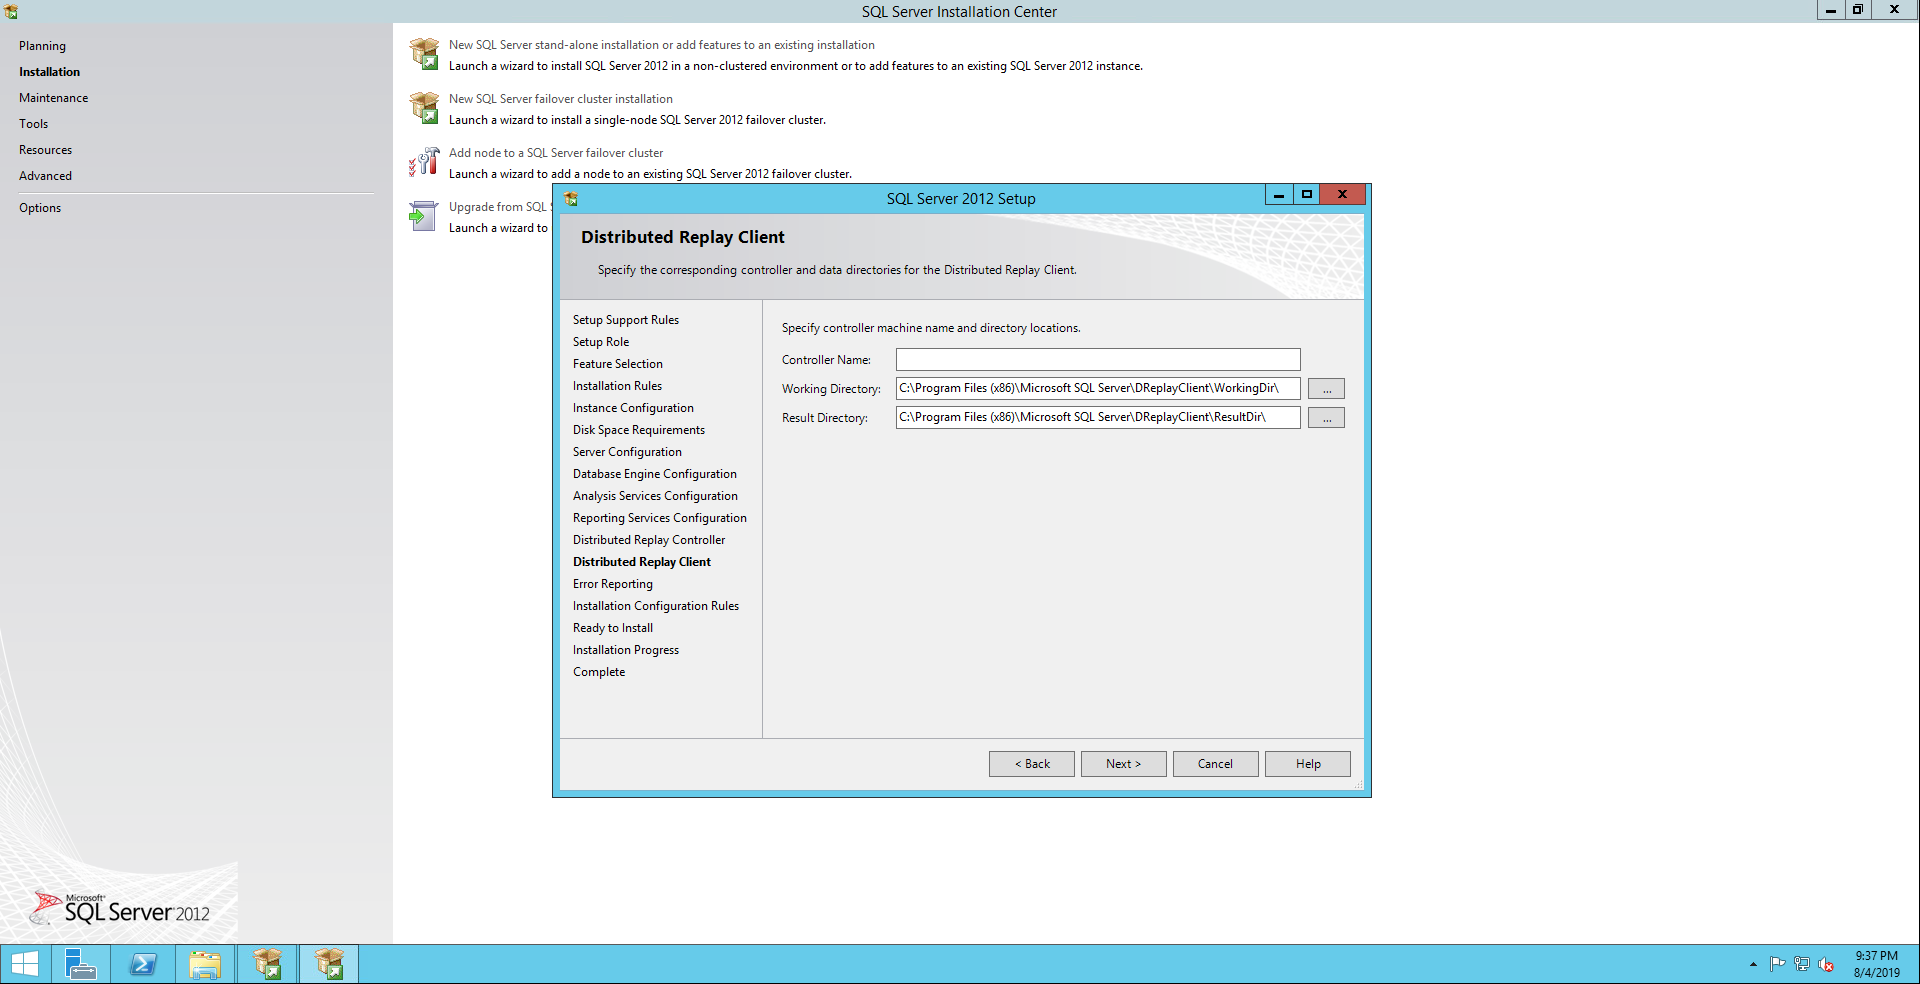Click the failover cluster installation icon
Image resolution: width=1920 pixels, height=984 pixels.
[424, 108]
